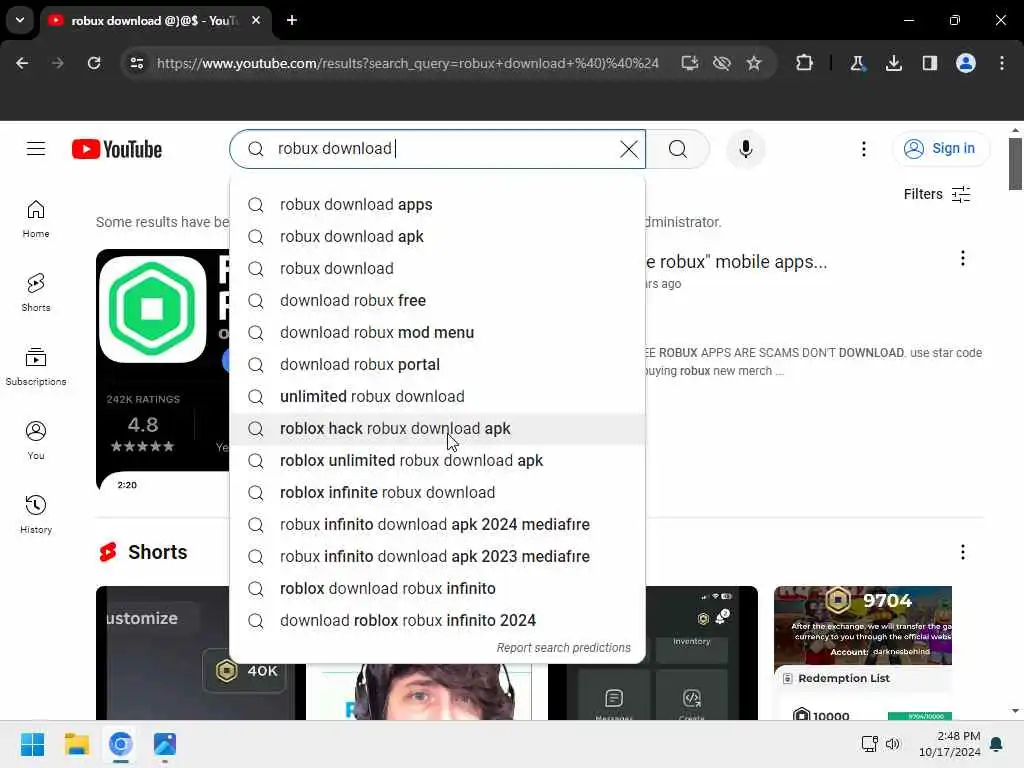Go back in the browser
This screenshot has width=1024, height=768.
click(22, 63)
